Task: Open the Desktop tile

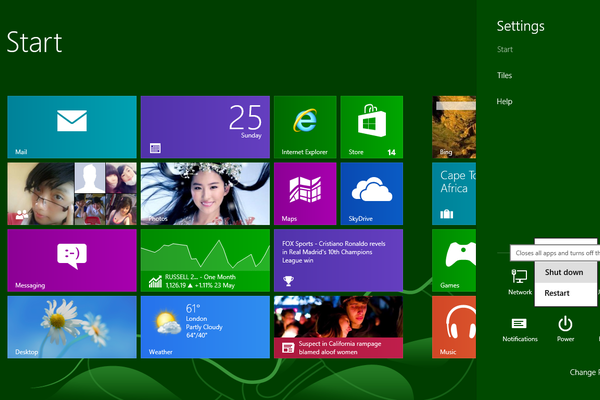Action: click(x=72, y=327)
